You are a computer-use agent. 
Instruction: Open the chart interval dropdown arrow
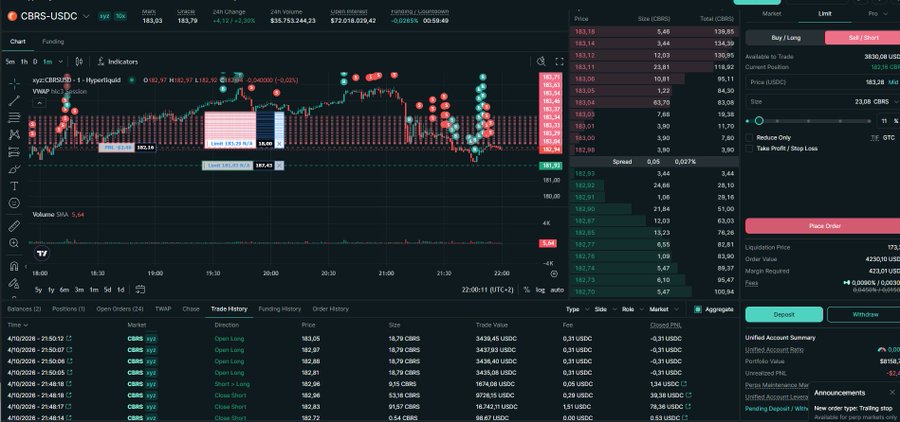pos(61,61)
